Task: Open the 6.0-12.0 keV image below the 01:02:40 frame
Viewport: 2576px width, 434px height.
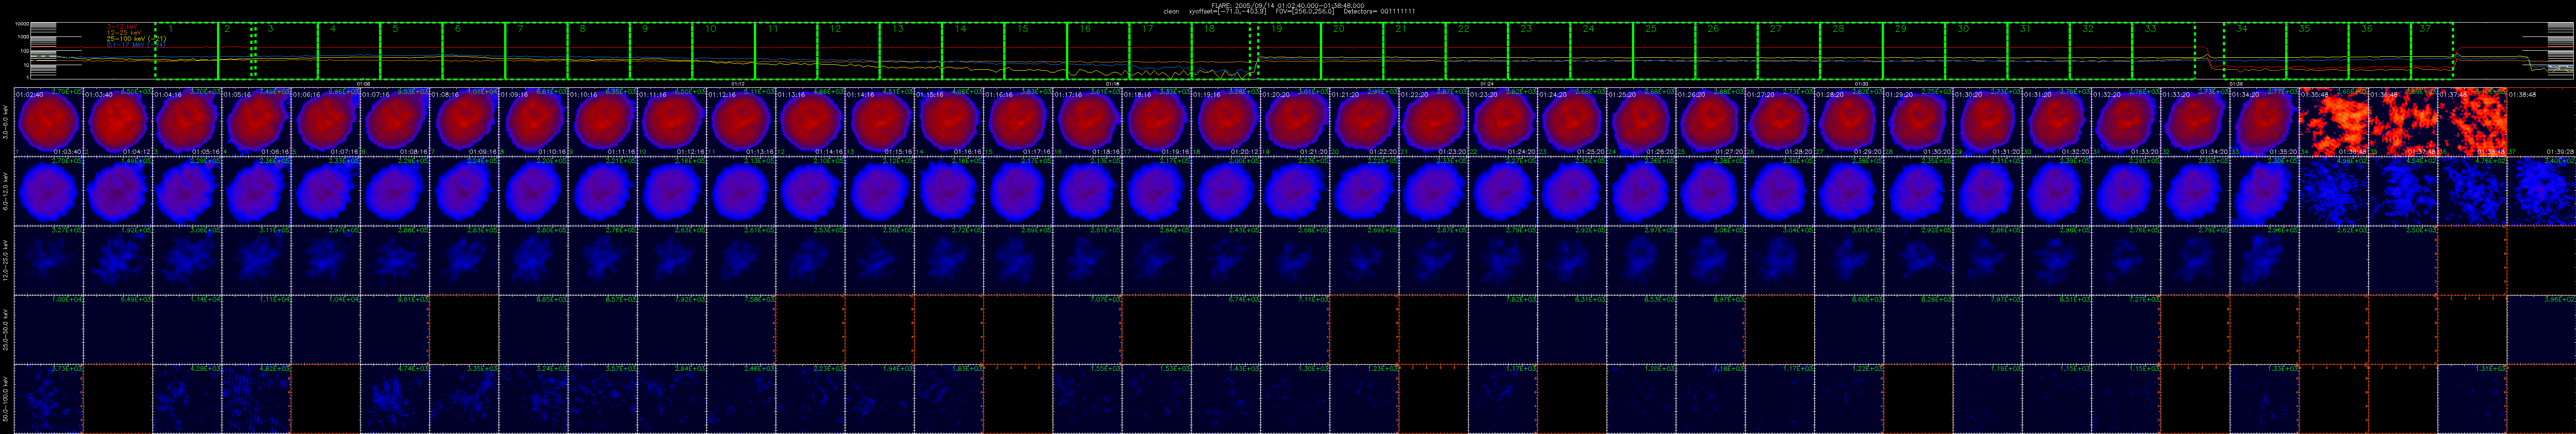Action: (48, 191)
